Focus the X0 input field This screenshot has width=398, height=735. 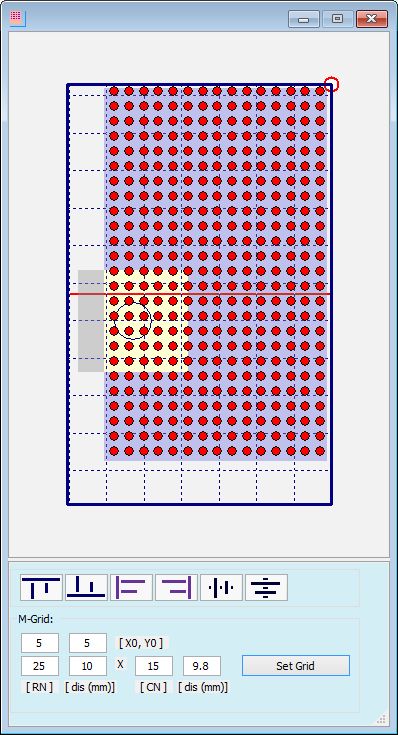pyautogui.click(x=40, y=643)
